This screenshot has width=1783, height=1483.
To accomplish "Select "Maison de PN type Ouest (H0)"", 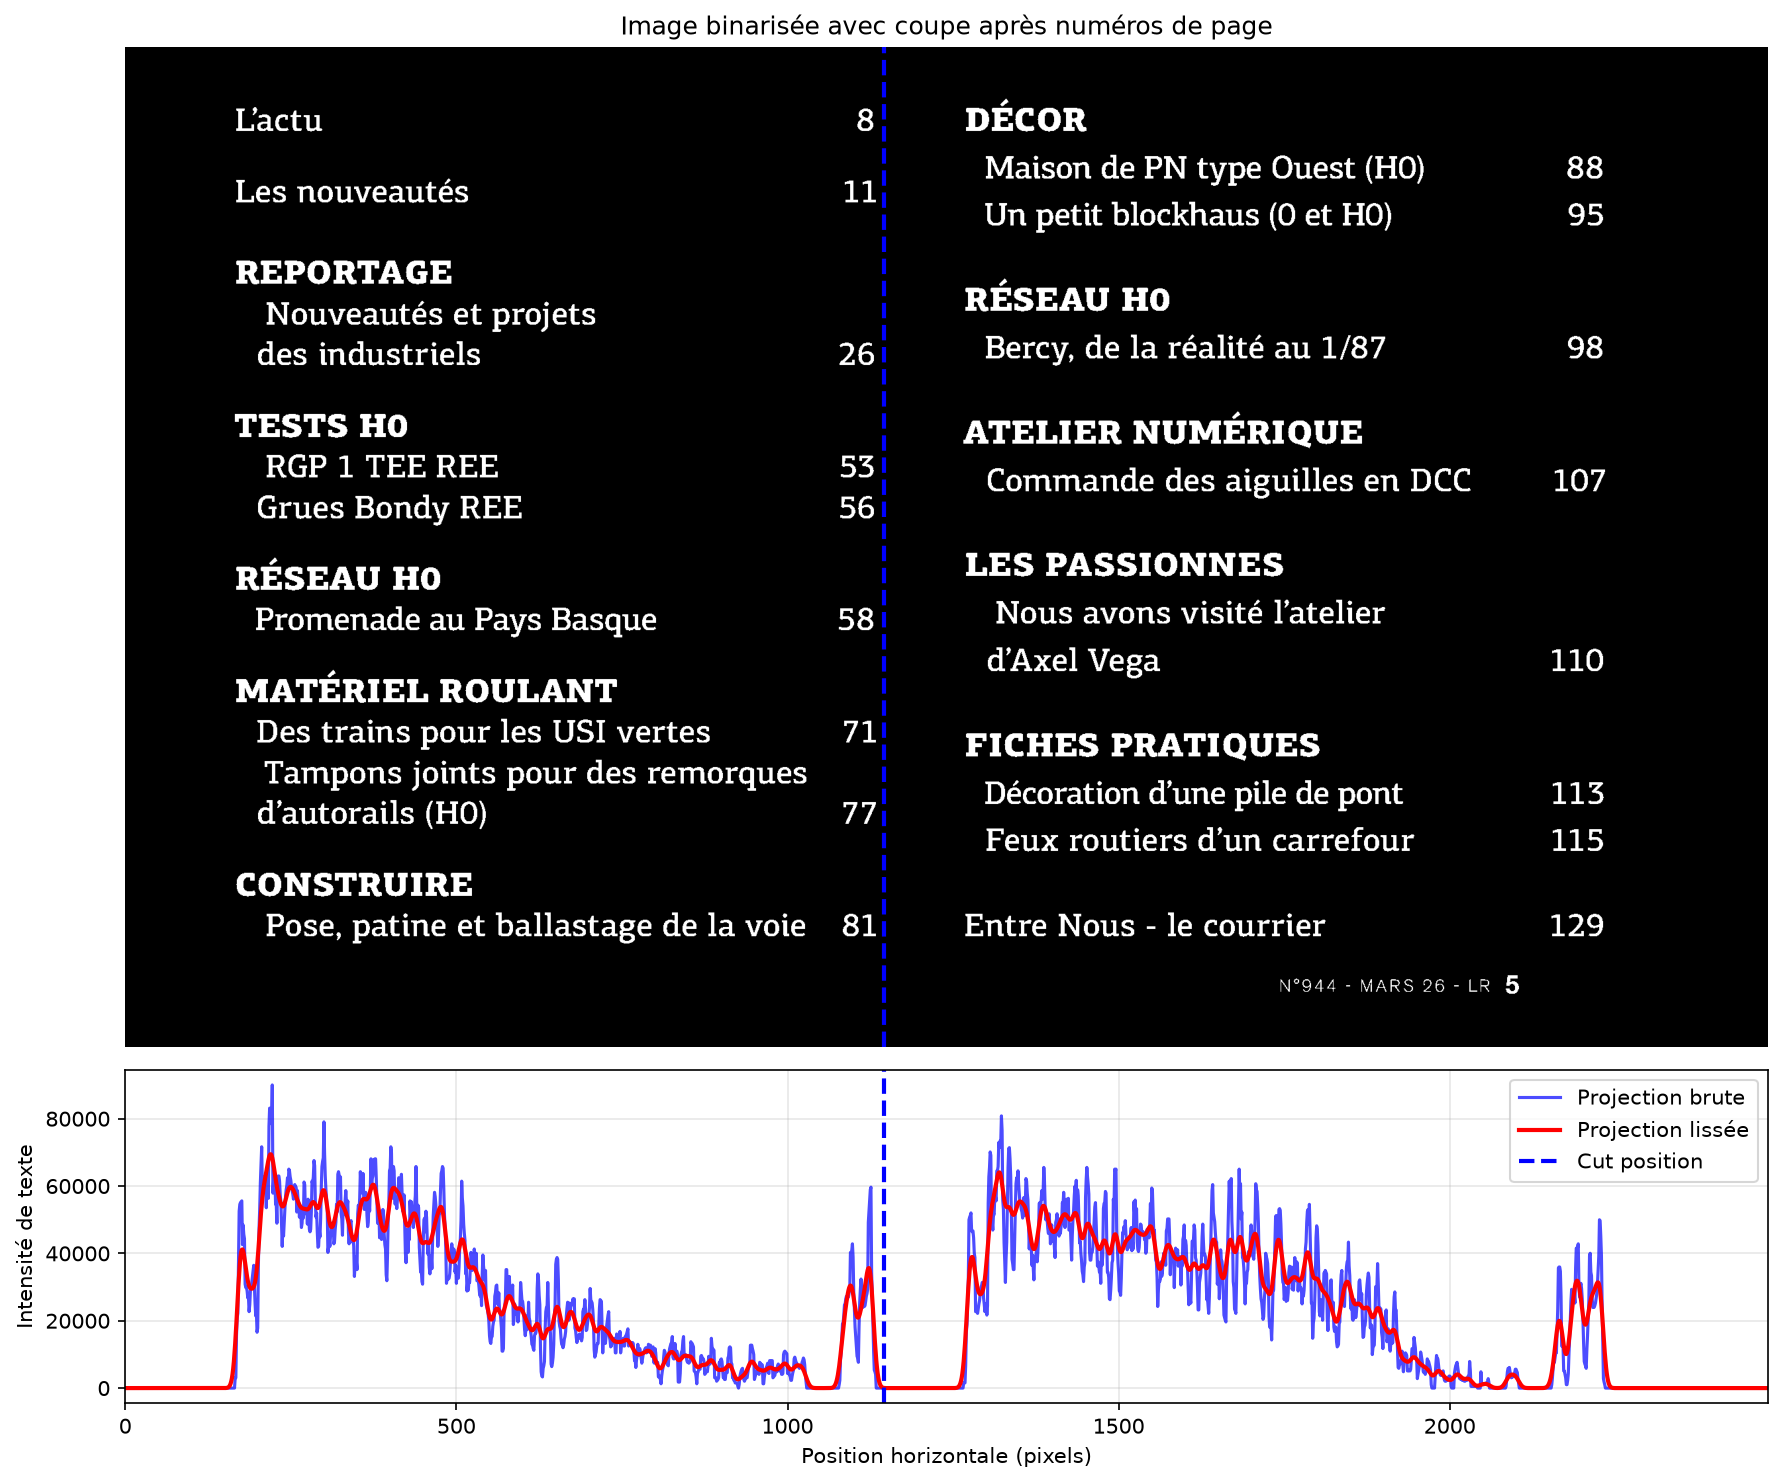I will point(1204,168).
